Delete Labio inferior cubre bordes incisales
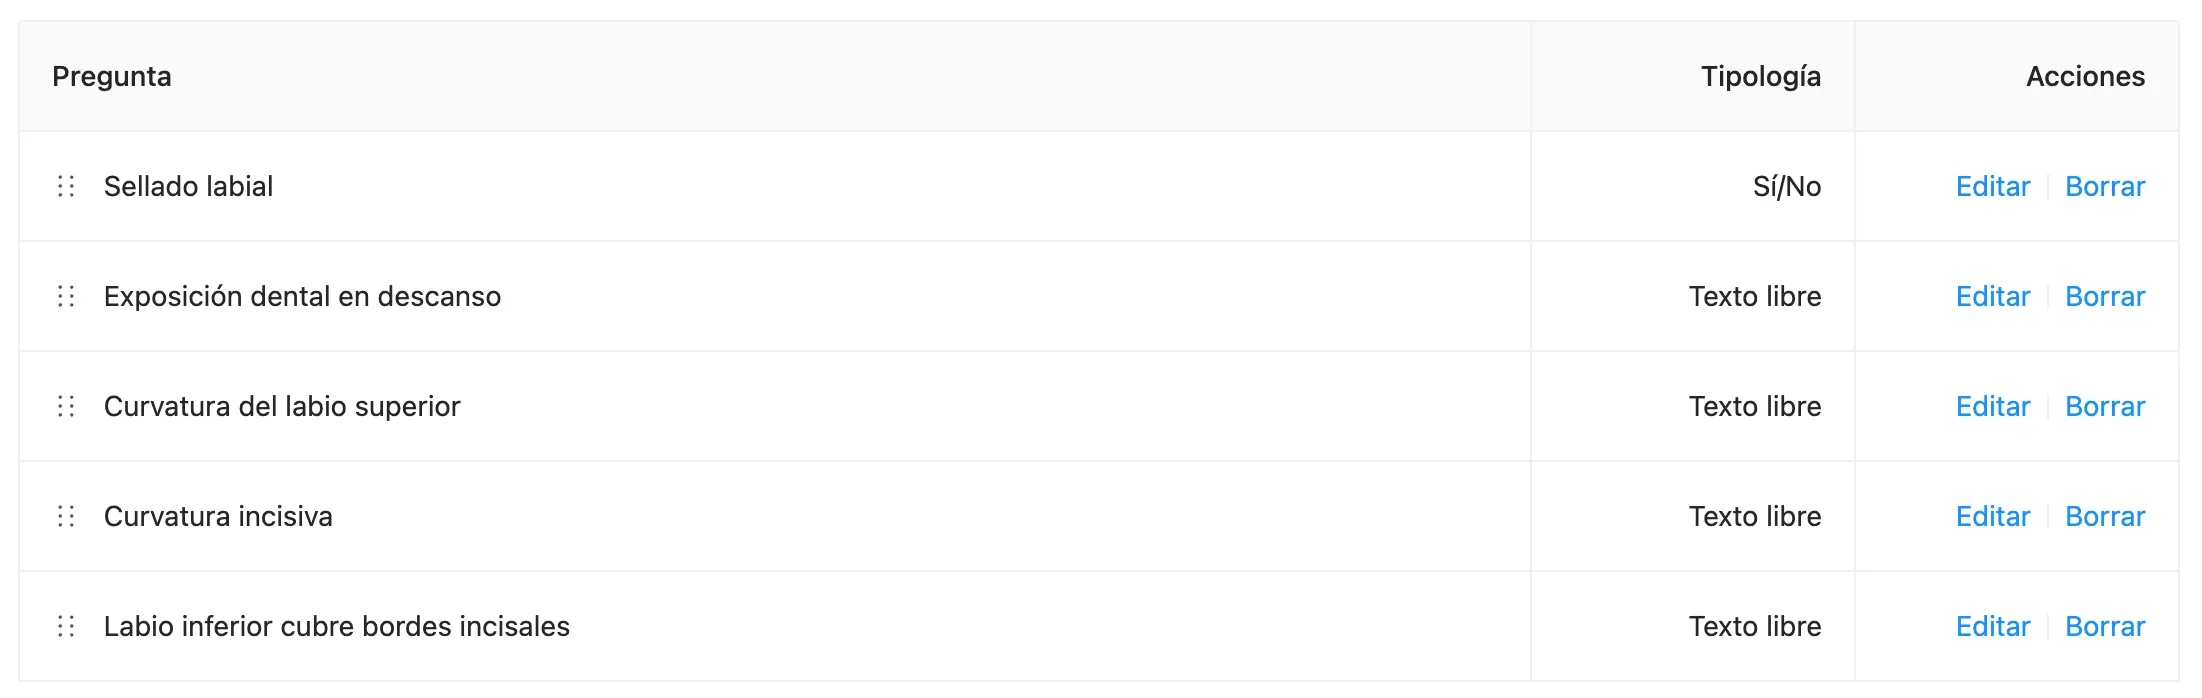Image resolution: width=2202 pixels, height=698 pixels. [2105, 626]
